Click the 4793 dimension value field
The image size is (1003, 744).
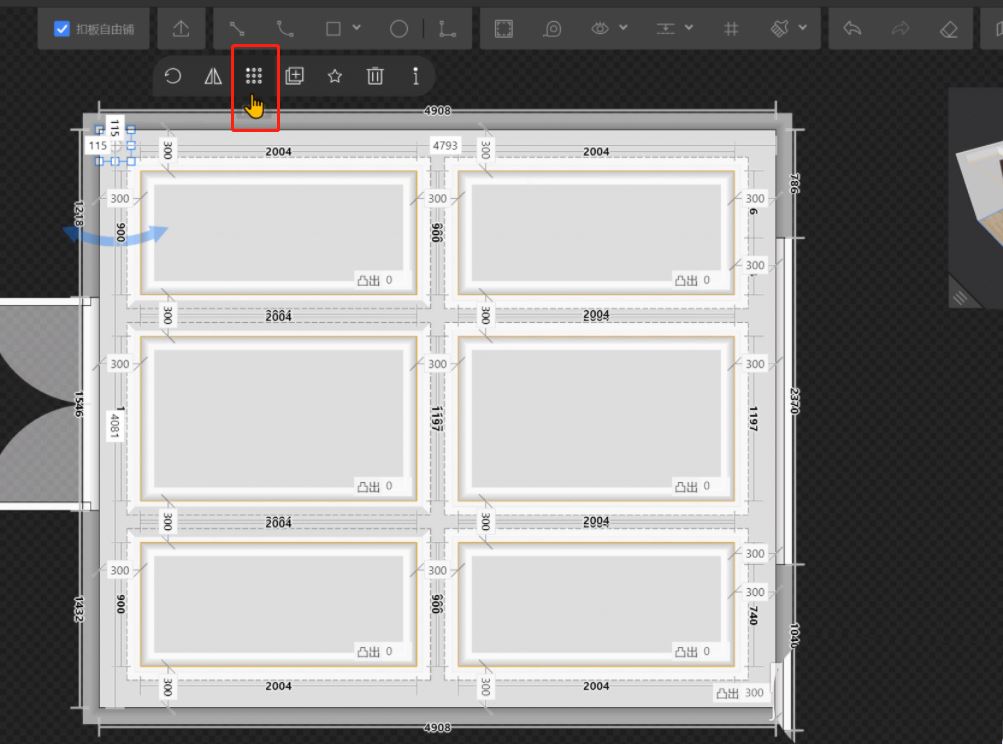tap(445, 146)
